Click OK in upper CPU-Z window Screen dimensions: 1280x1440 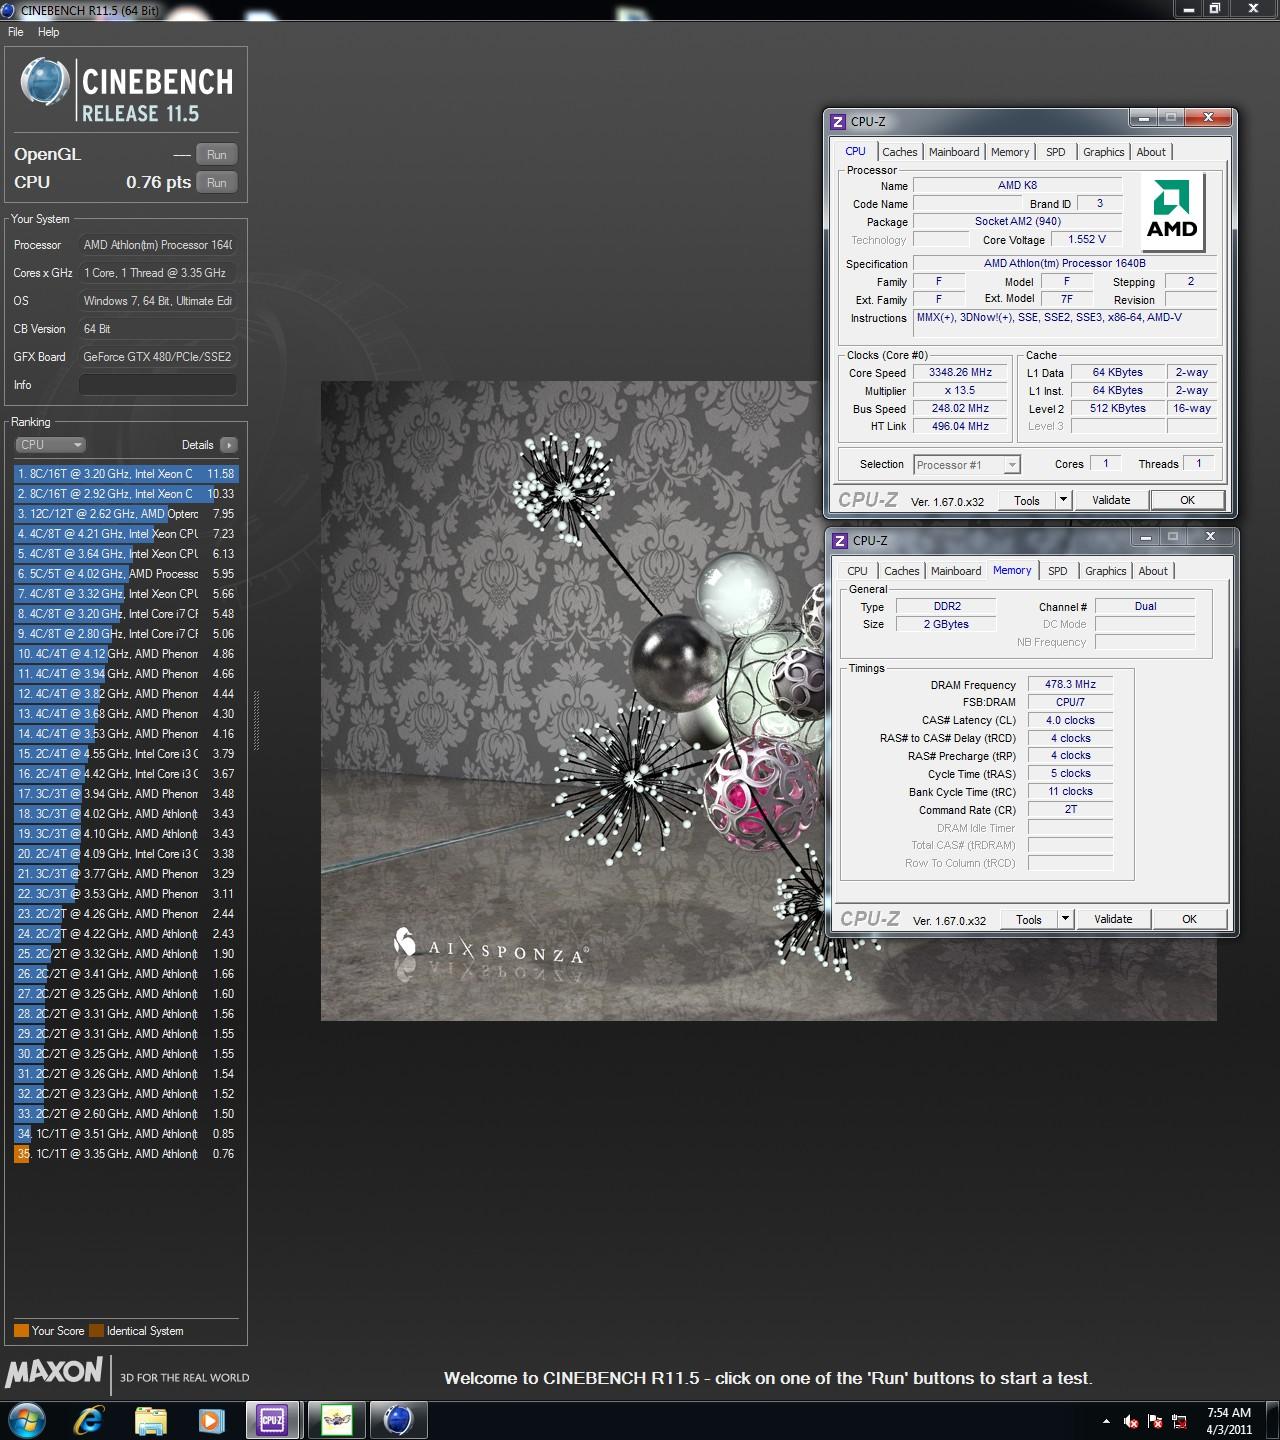tap(1187, 501)
